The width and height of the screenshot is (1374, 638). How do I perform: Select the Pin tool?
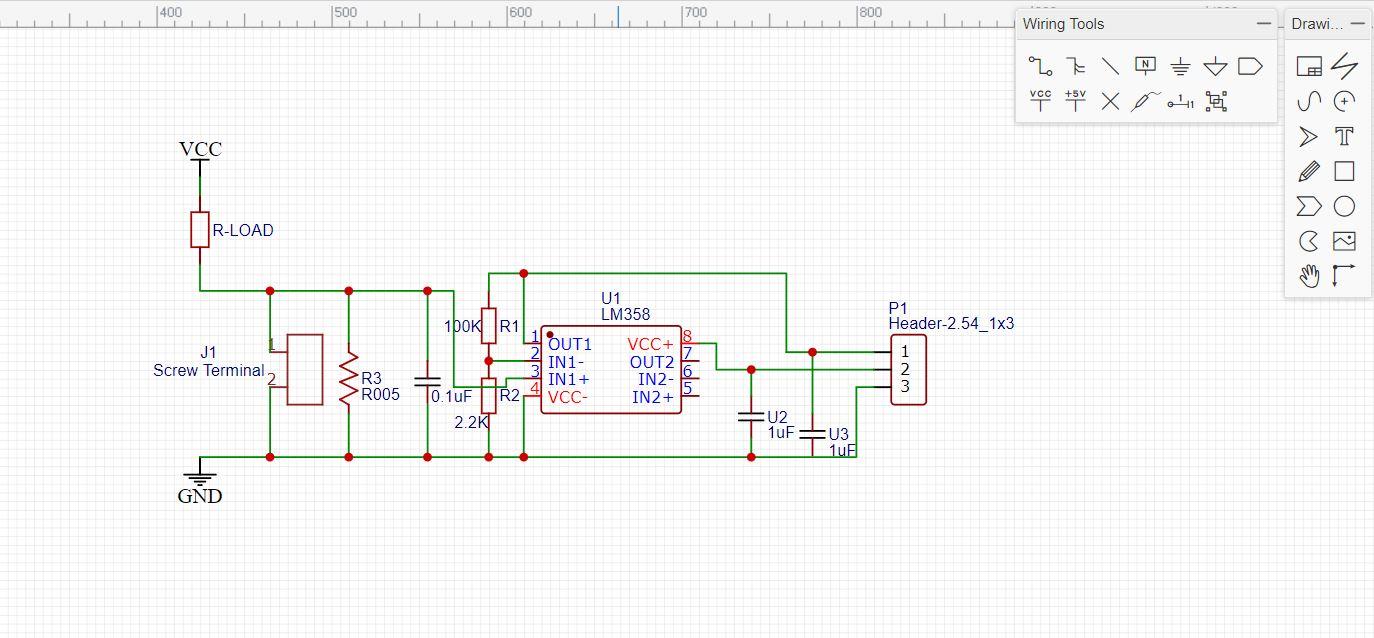(x=1178, y=100)
